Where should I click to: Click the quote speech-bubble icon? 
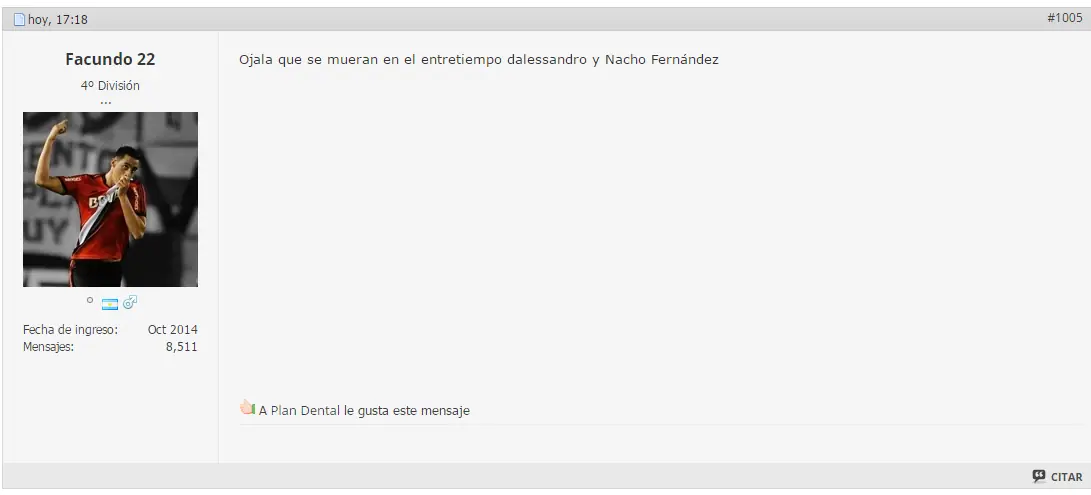point(1039,476)
